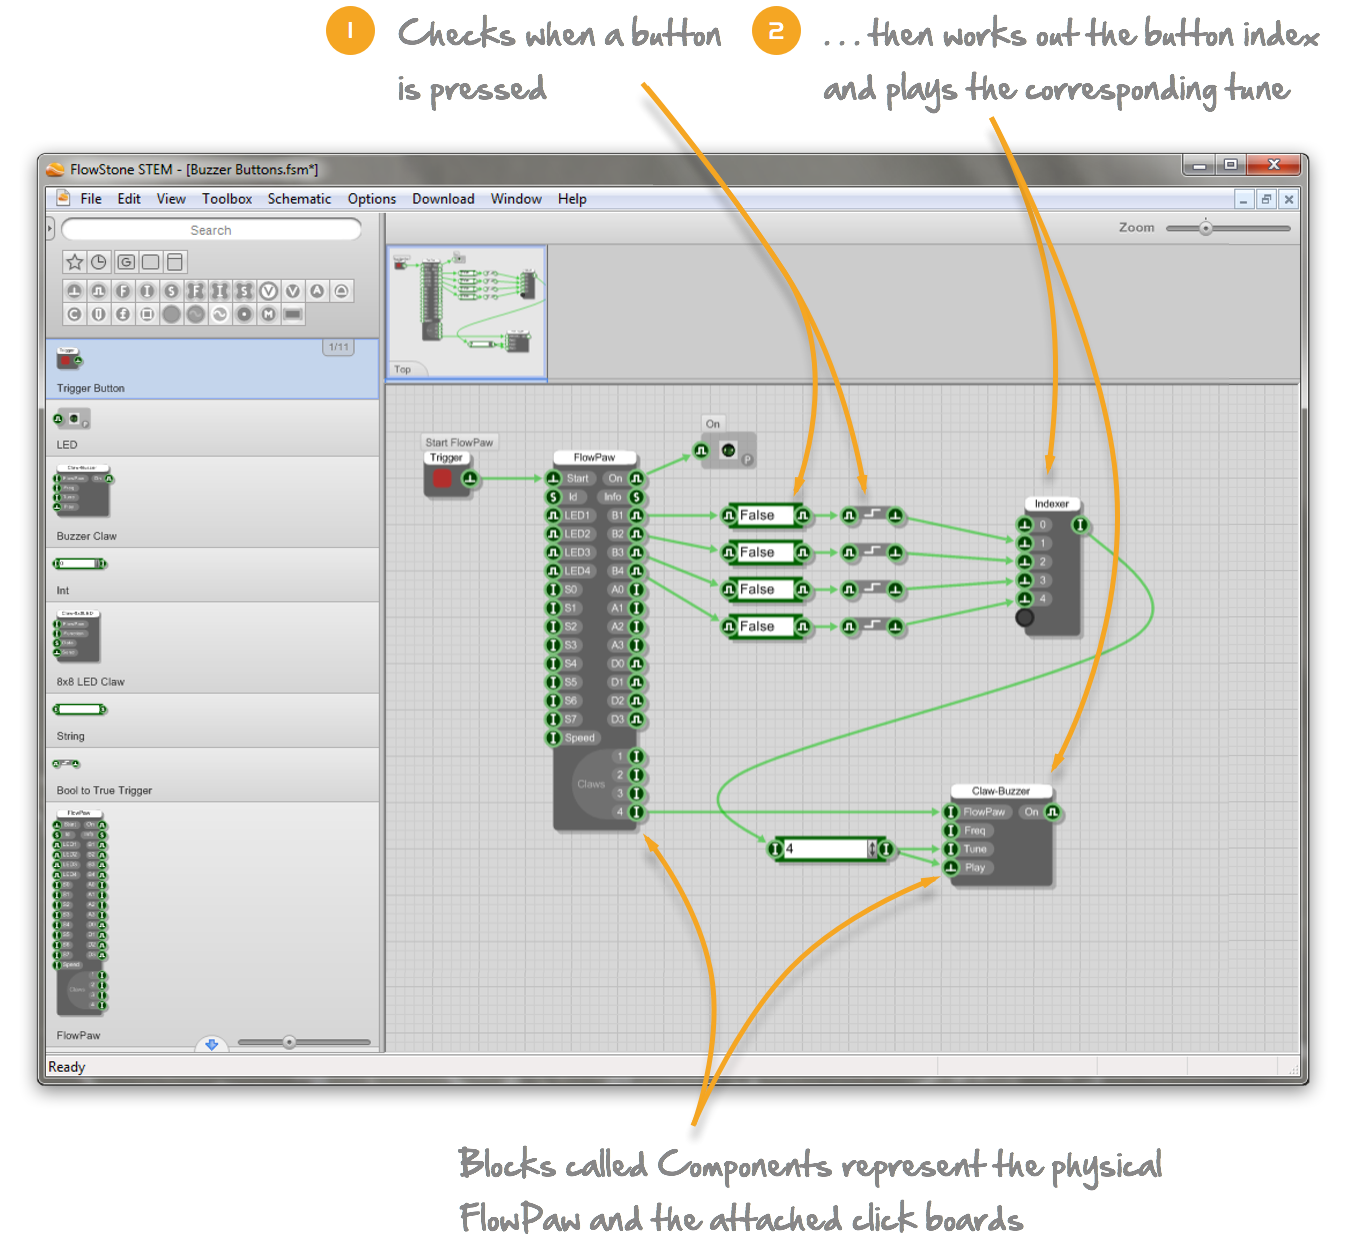
Task: Select the lowercase f filter icon
Action: tap(123, 314)
